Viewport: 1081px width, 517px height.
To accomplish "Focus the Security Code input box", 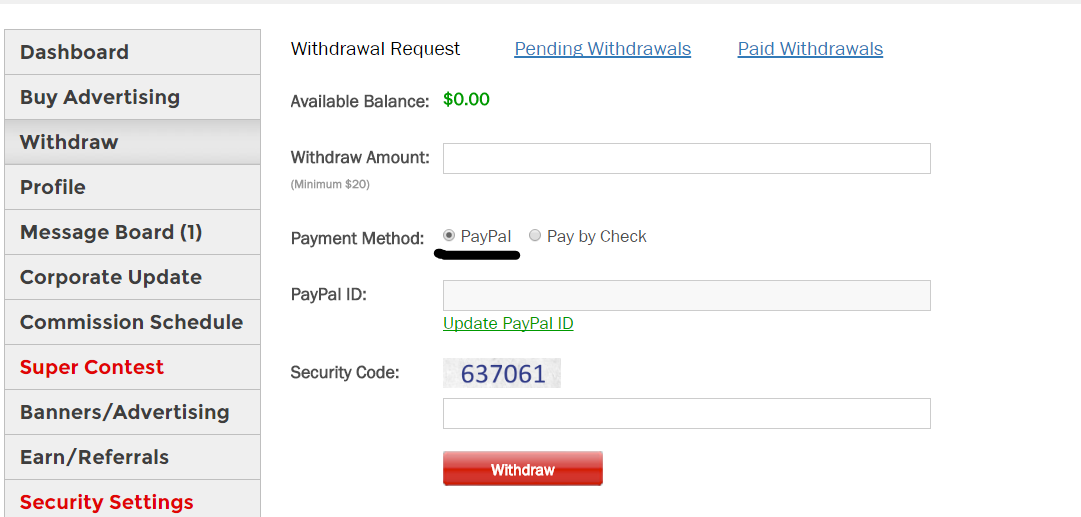I will click(x=686, y=413).
